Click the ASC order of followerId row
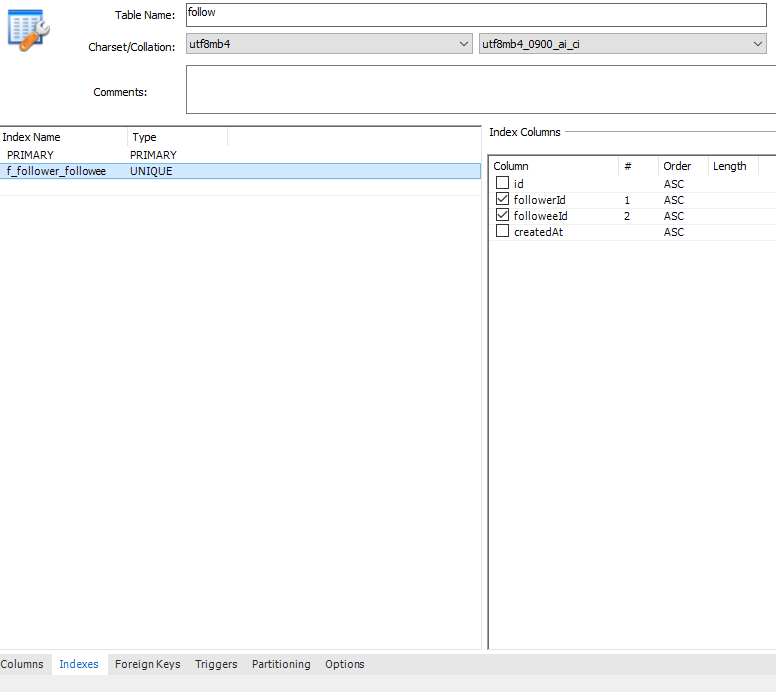Image resolution: width=776 pixels, height=692 pixels. coord(674,200)
